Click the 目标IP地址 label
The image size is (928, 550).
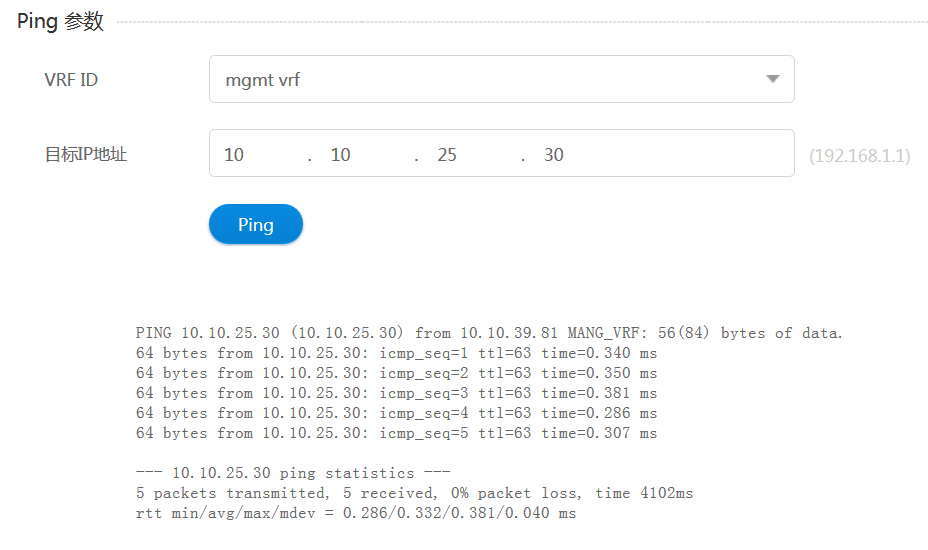tap(86, 155)
